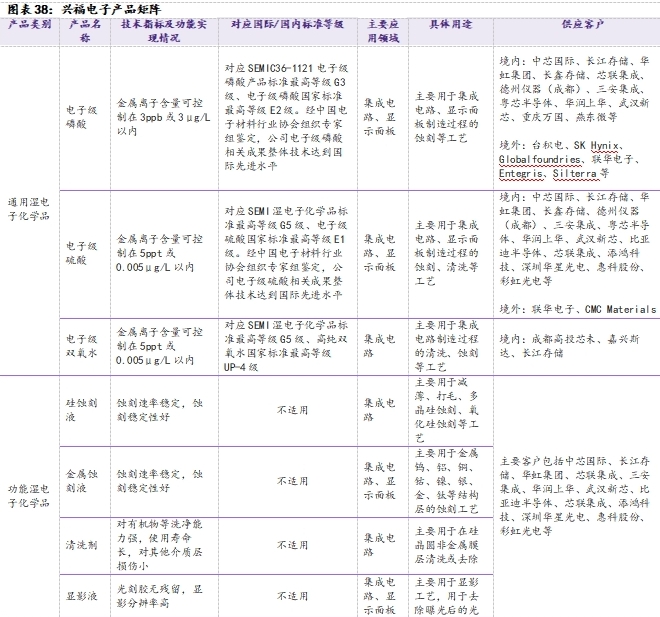Click the '主要应用领域' column header
The image size is (660, 617).
coord(383,31)
